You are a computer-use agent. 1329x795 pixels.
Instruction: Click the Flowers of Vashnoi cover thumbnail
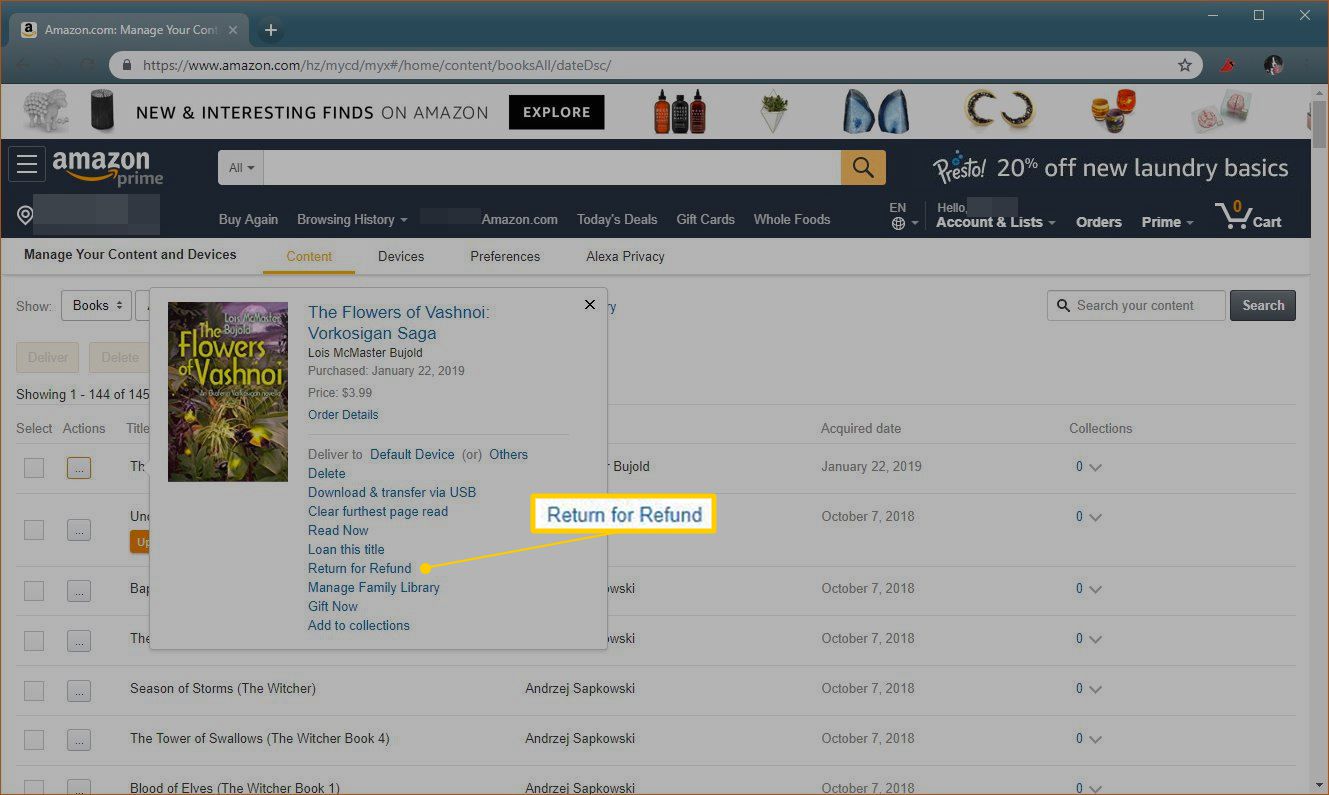[x=228, y=392]
